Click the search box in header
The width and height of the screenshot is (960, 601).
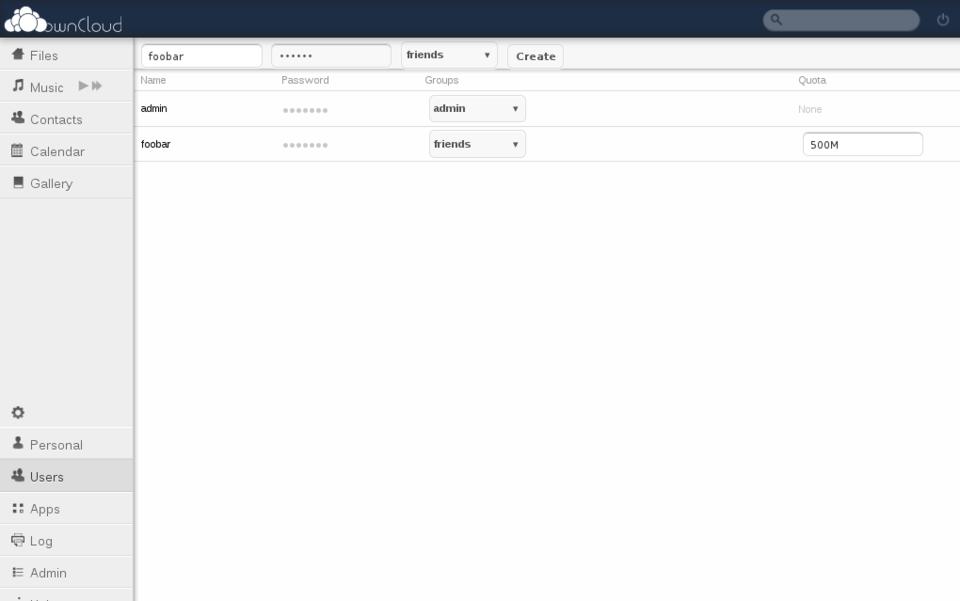[x=846, y=20]
